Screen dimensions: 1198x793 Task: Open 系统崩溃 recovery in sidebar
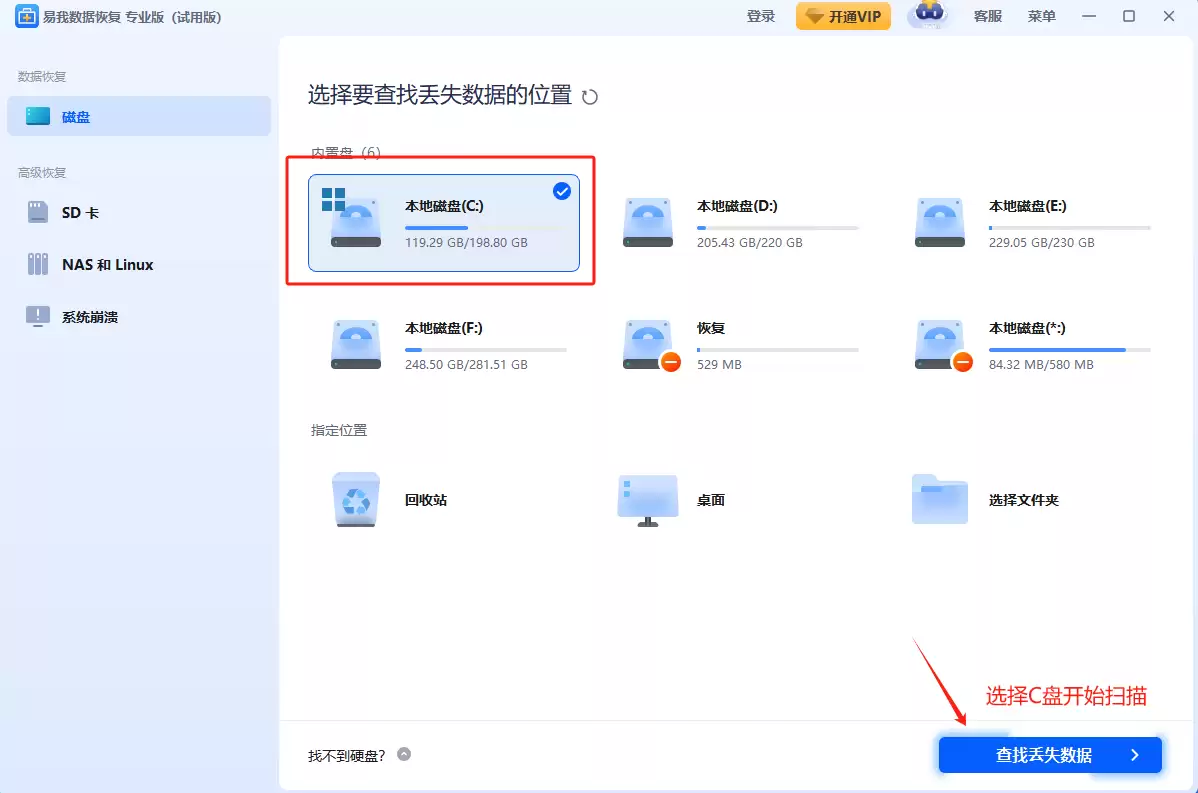click(x=90, y=317)
